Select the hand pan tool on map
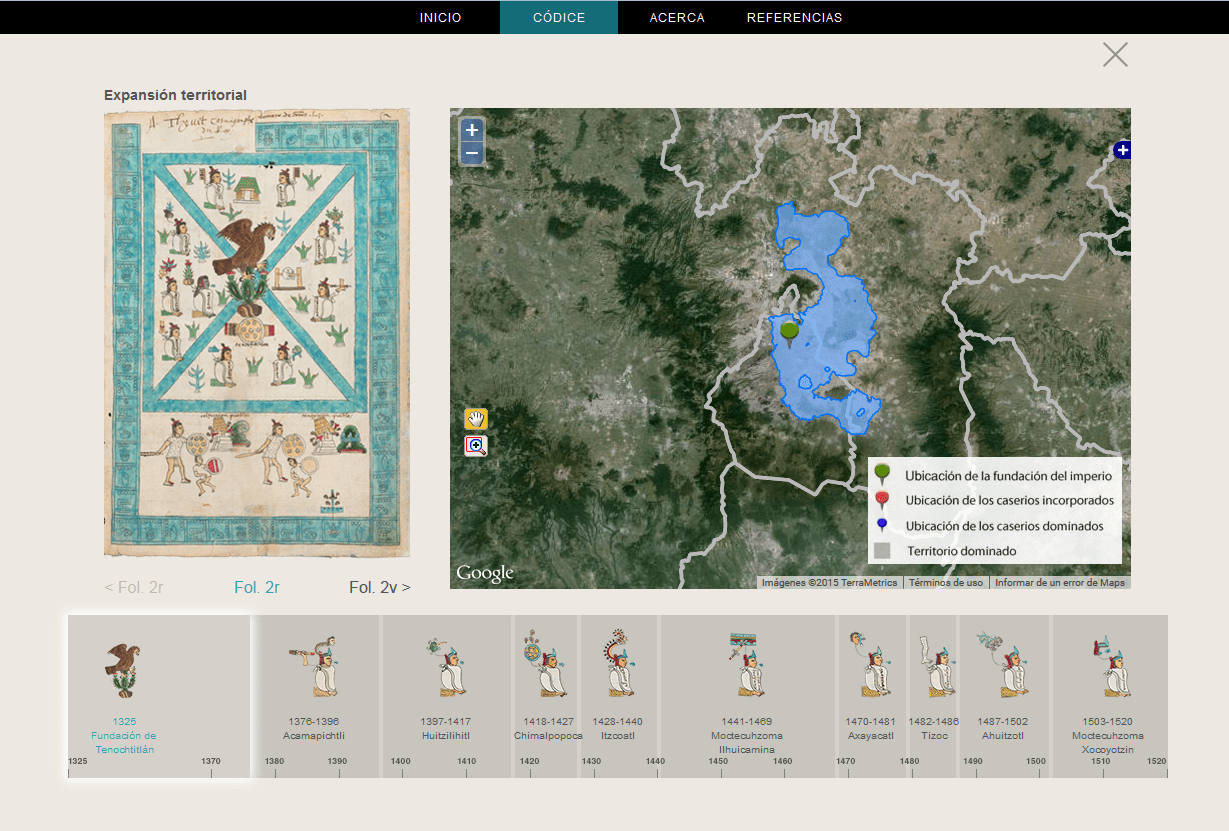The image size is (1229, 831). click(476, 420)
